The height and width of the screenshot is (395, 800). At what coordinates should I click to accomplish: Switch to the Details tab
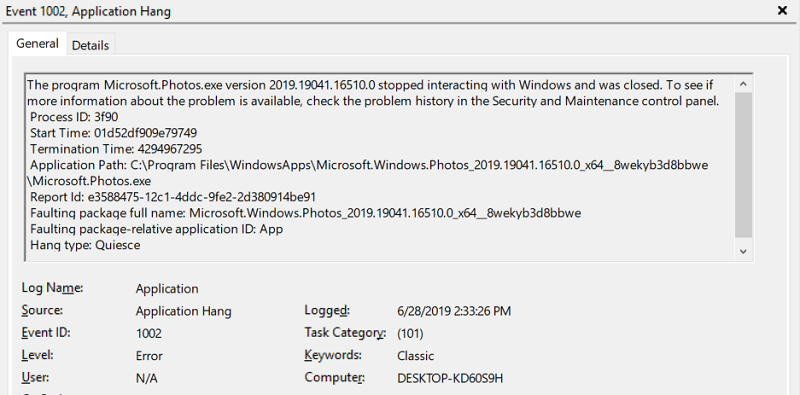(90, 45)
